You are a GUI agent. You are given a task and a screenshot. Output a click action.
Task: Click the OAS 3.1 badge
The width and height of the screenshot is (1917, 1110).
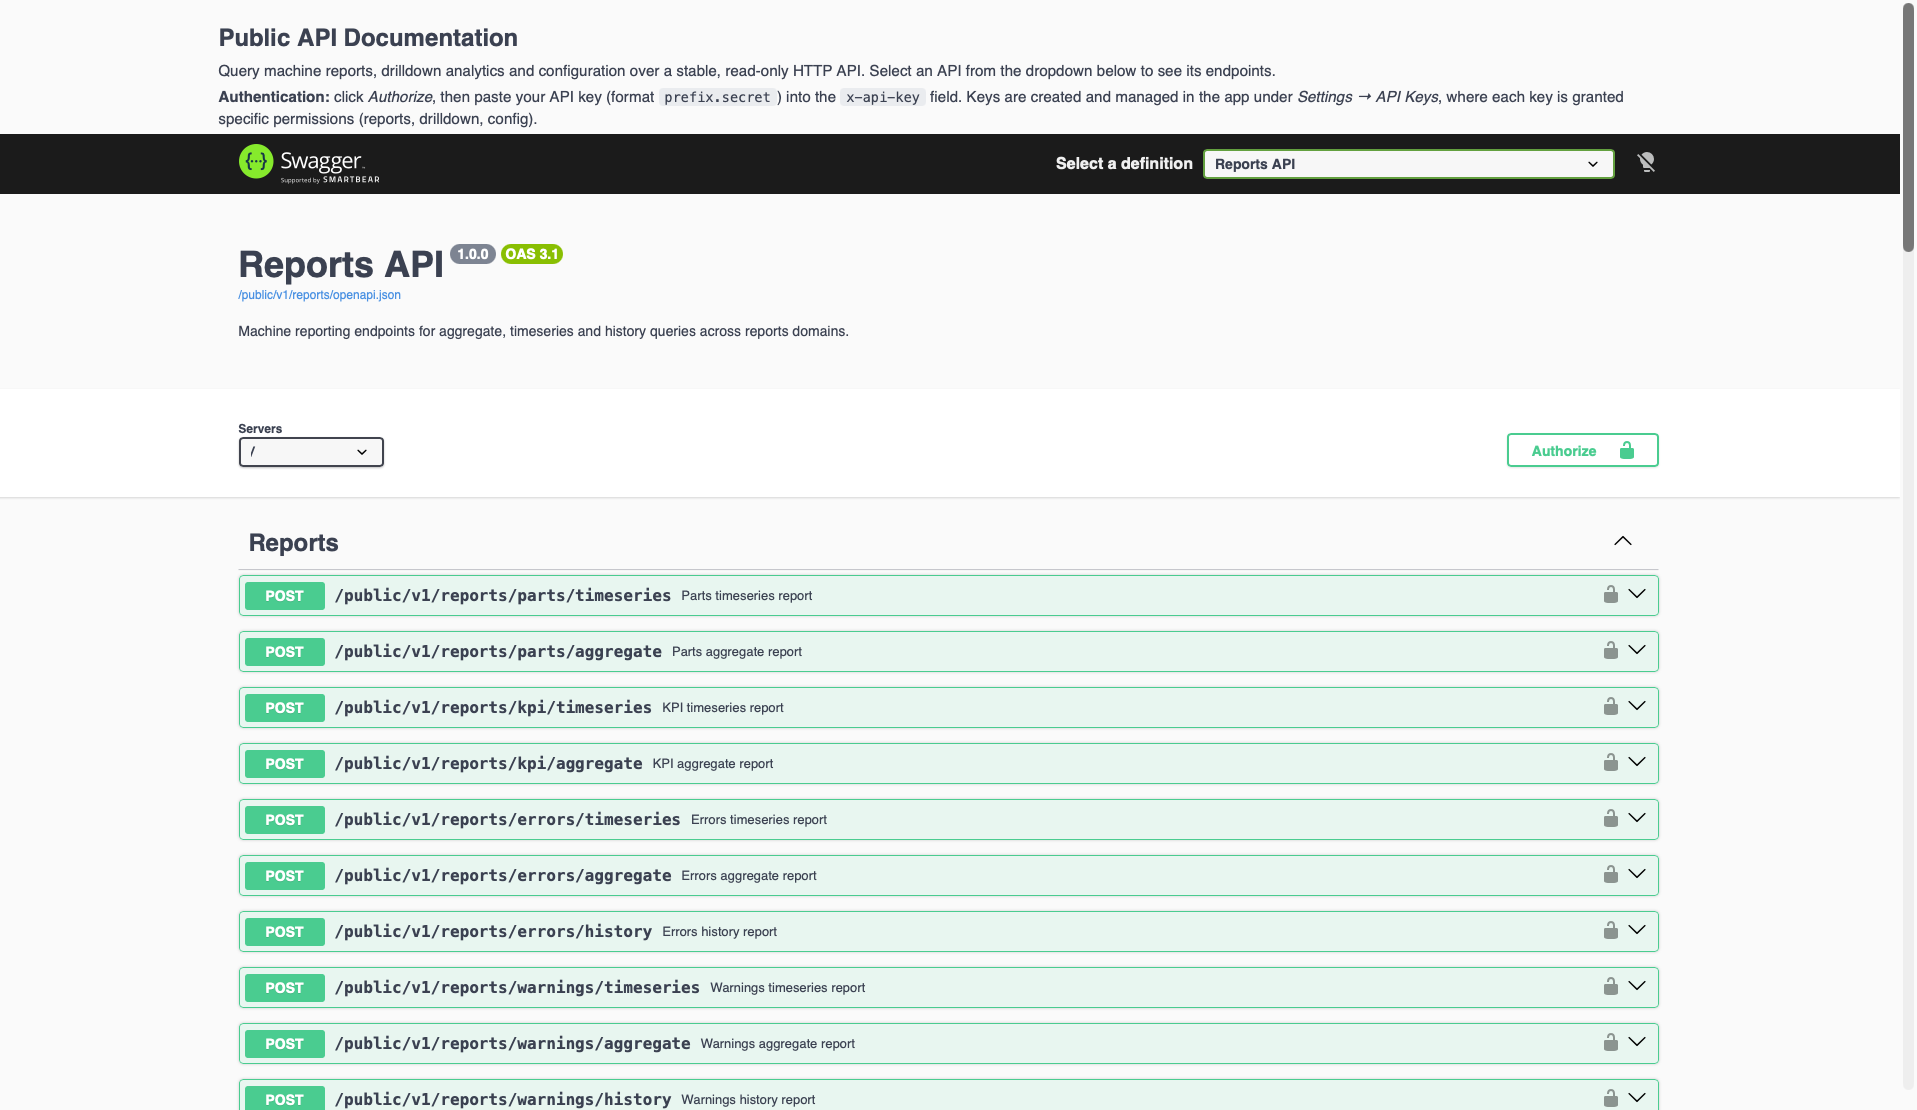click(x=532, y=254)
